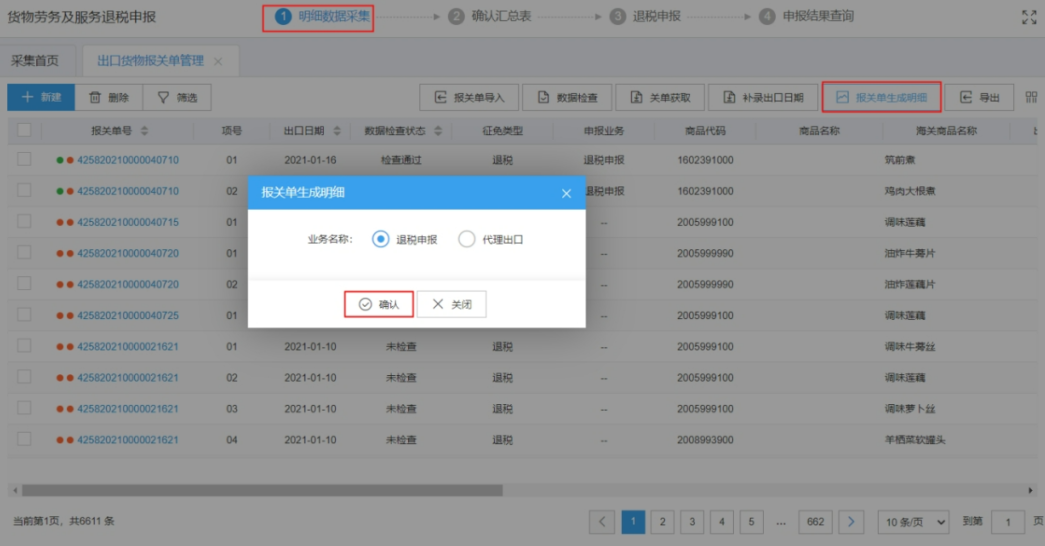Click the current page 1 button
Image resolution: width=1045 pixels, height=546 pixels.
point(633,522)
